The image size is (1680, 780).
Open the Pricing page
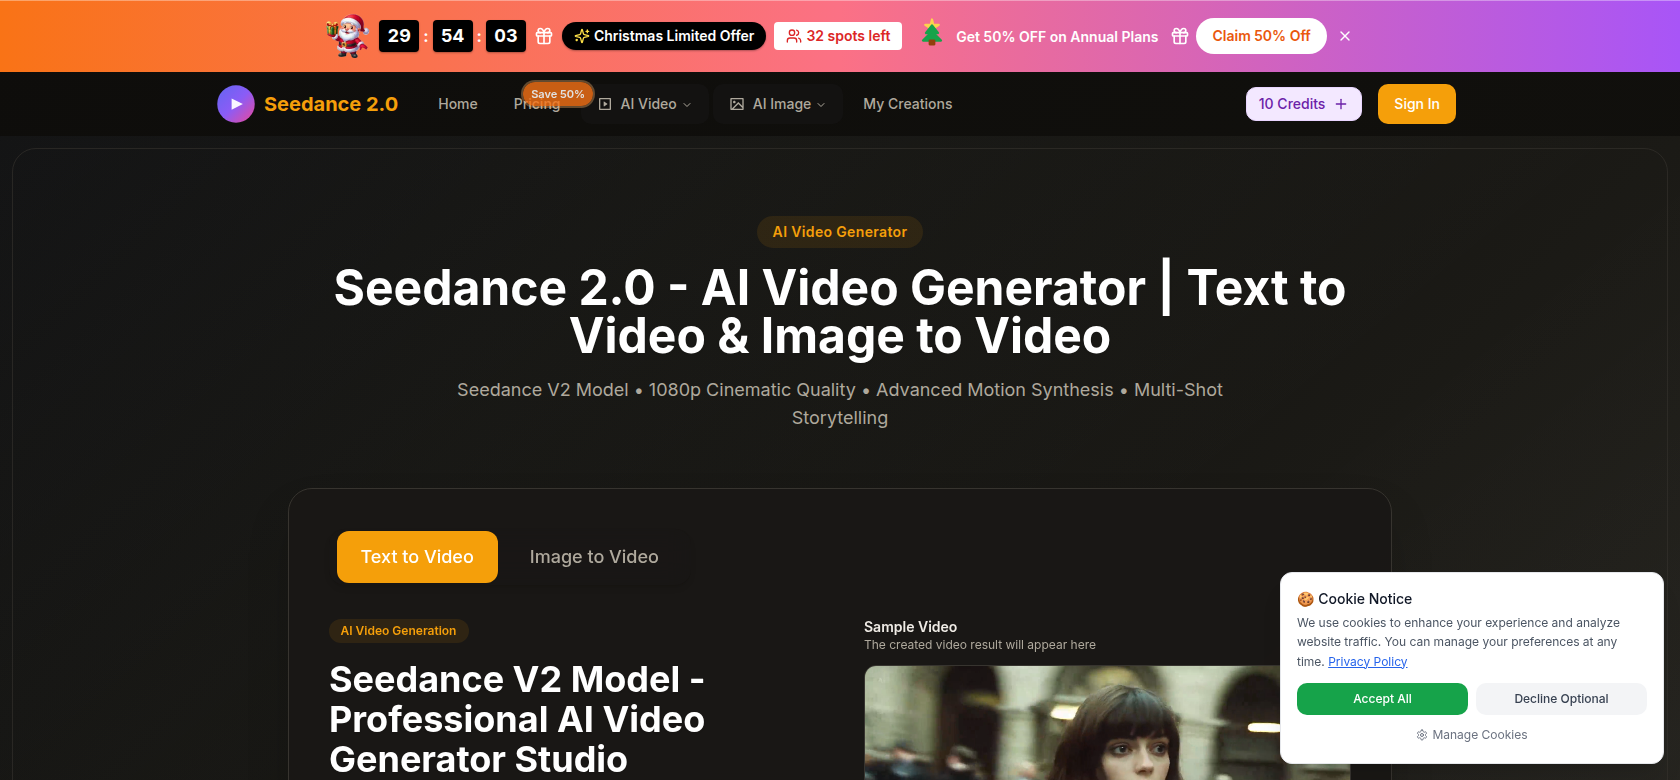[537, 105]
